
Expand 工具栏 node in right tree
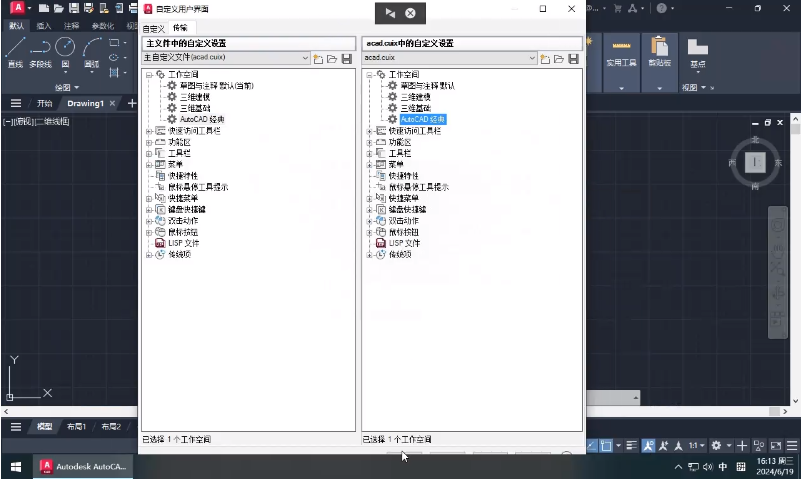(369, 154)
